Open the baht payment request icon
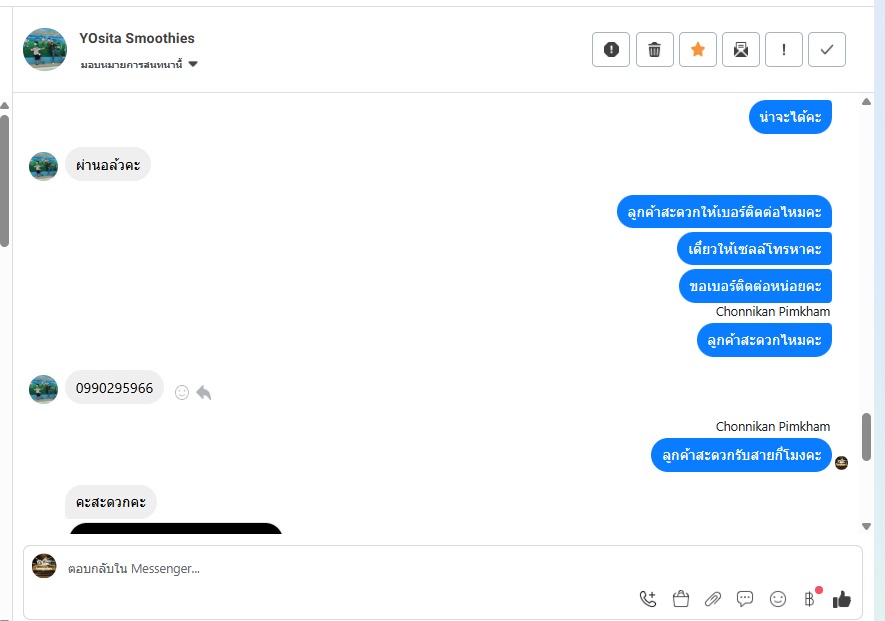 (x=811, y=598)
